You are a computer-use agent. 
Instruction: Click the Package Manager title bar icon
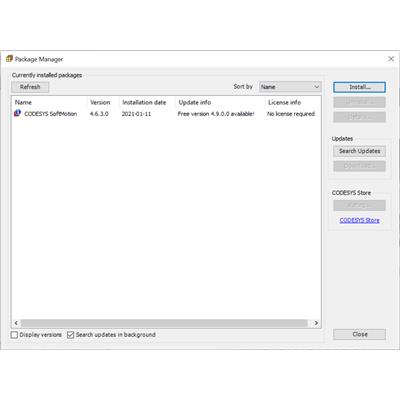[9, 59]
